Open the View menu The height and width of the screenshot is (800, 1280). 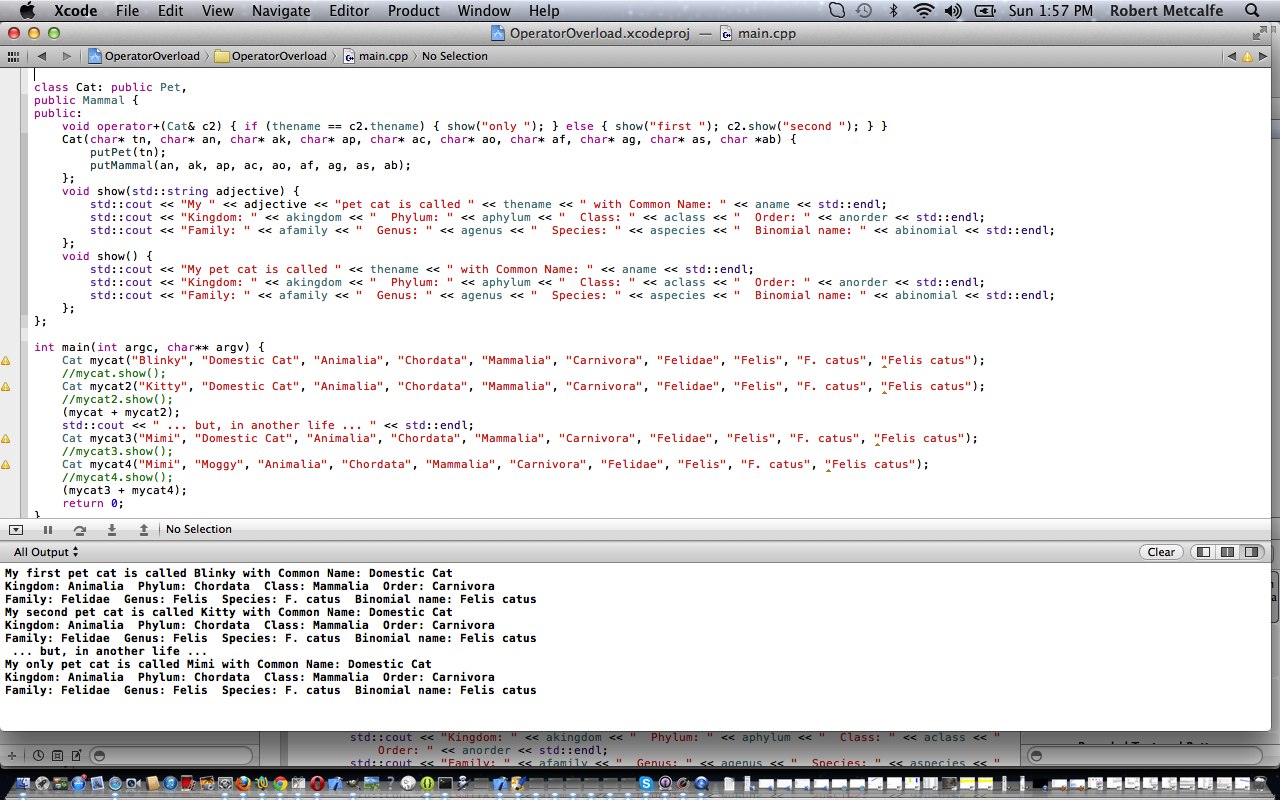pos(218,11)
